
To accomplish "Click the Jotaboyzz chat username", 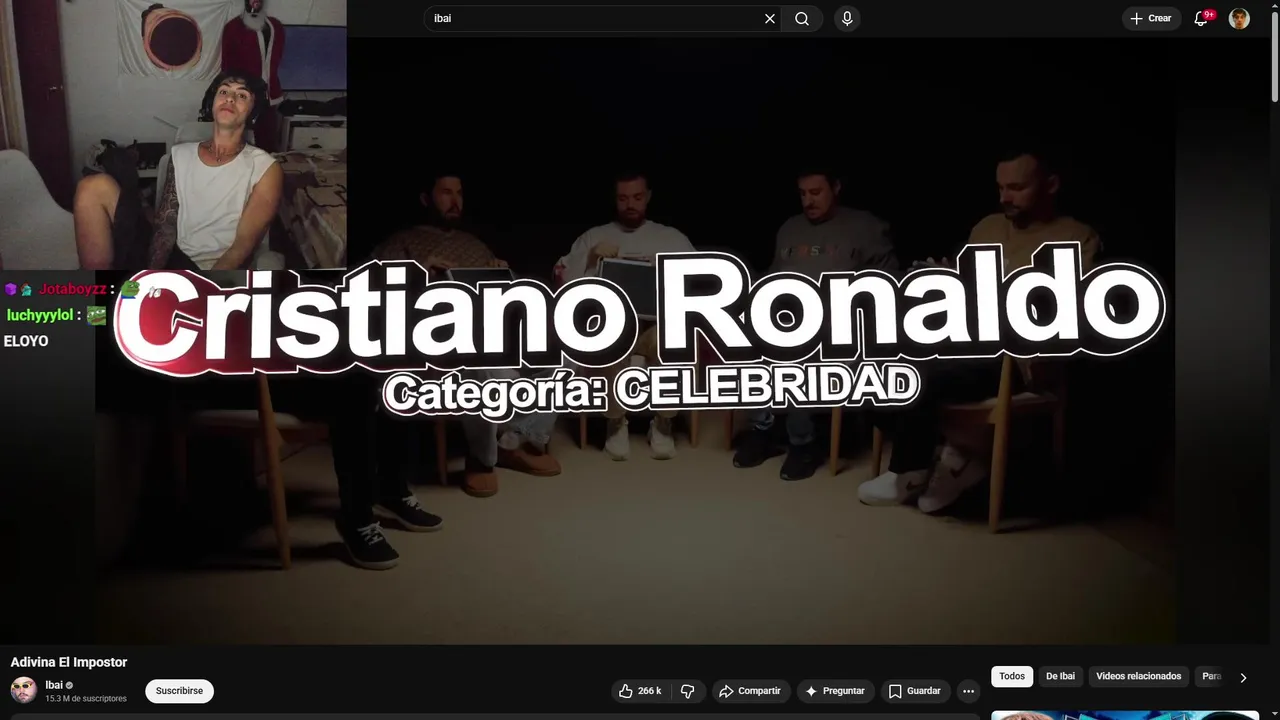I will pyautogui.click(x=72, y=289).
